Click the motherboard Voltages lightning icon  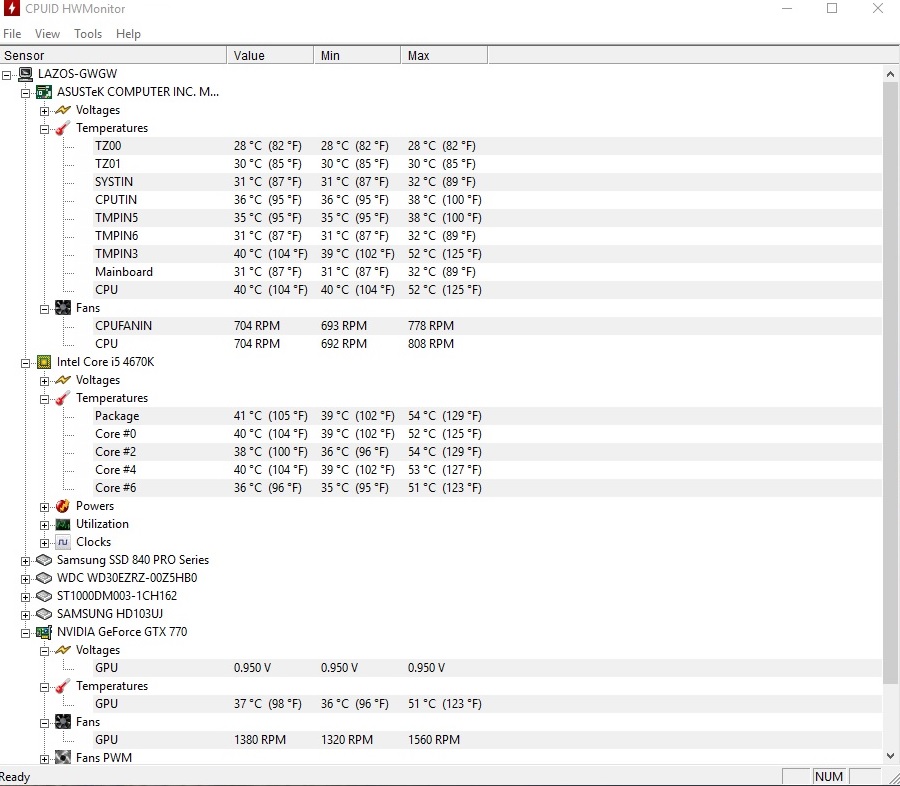point(63,110)
